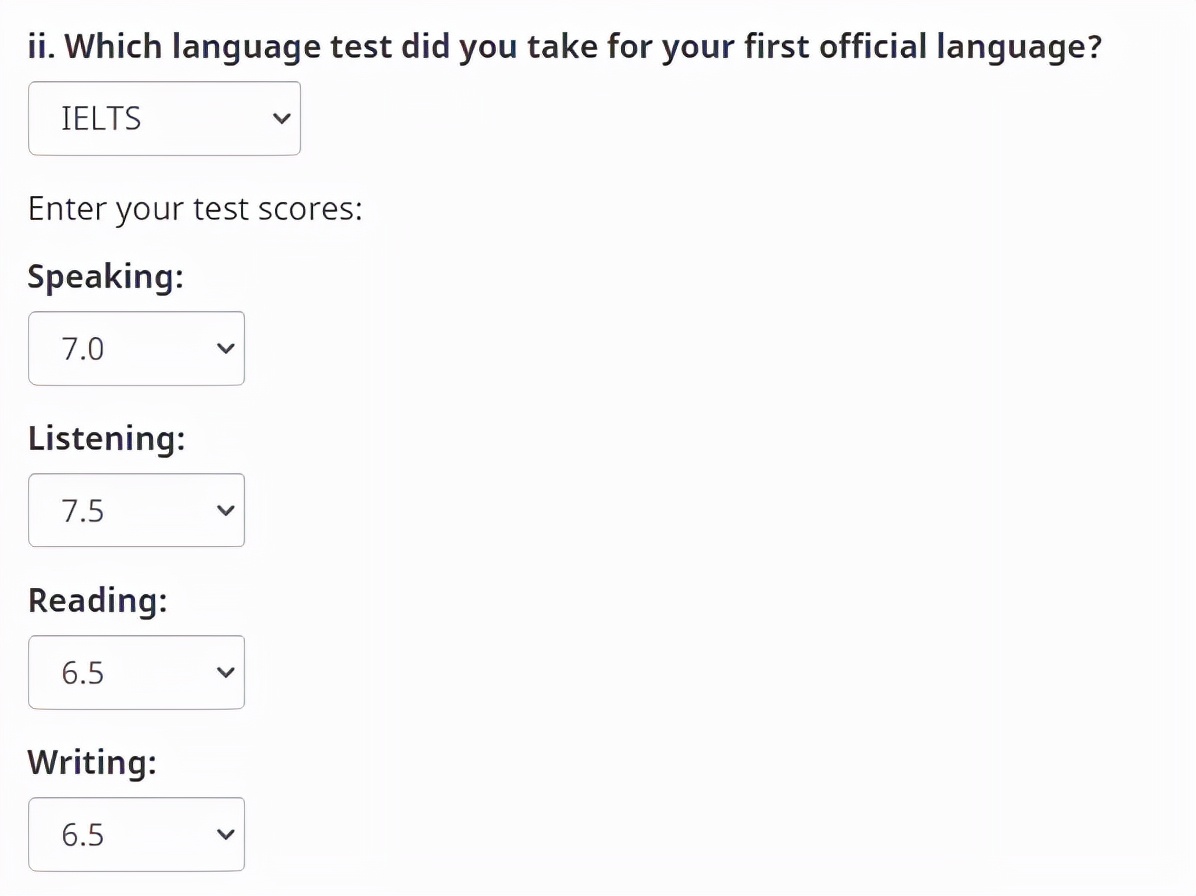Expand the Reading score dropdown
The width and height of the screenshot is (1196, 896).
(137, 673)
